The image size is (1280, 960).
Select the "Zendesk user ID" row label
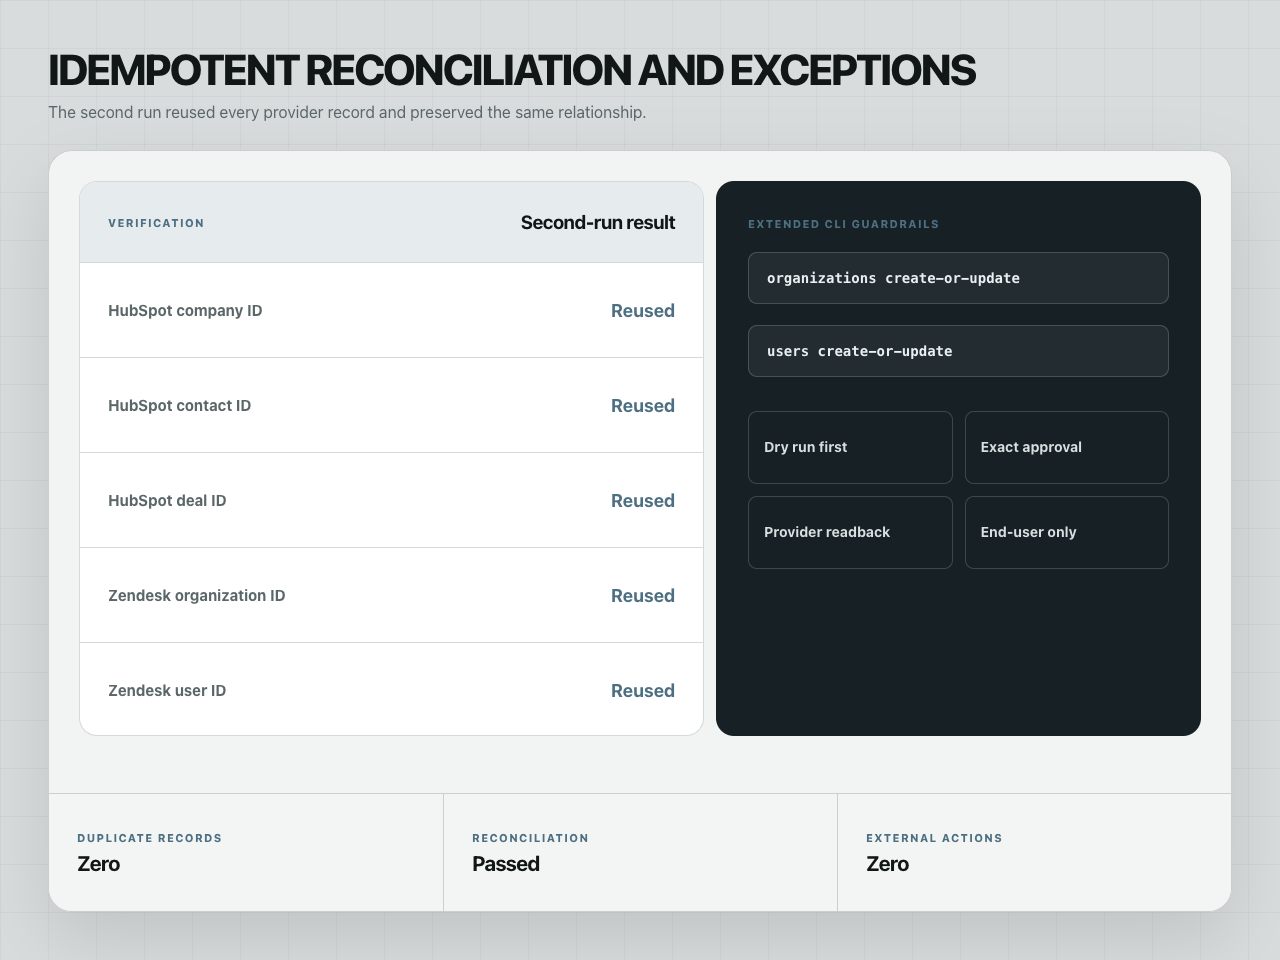point(167,690)
